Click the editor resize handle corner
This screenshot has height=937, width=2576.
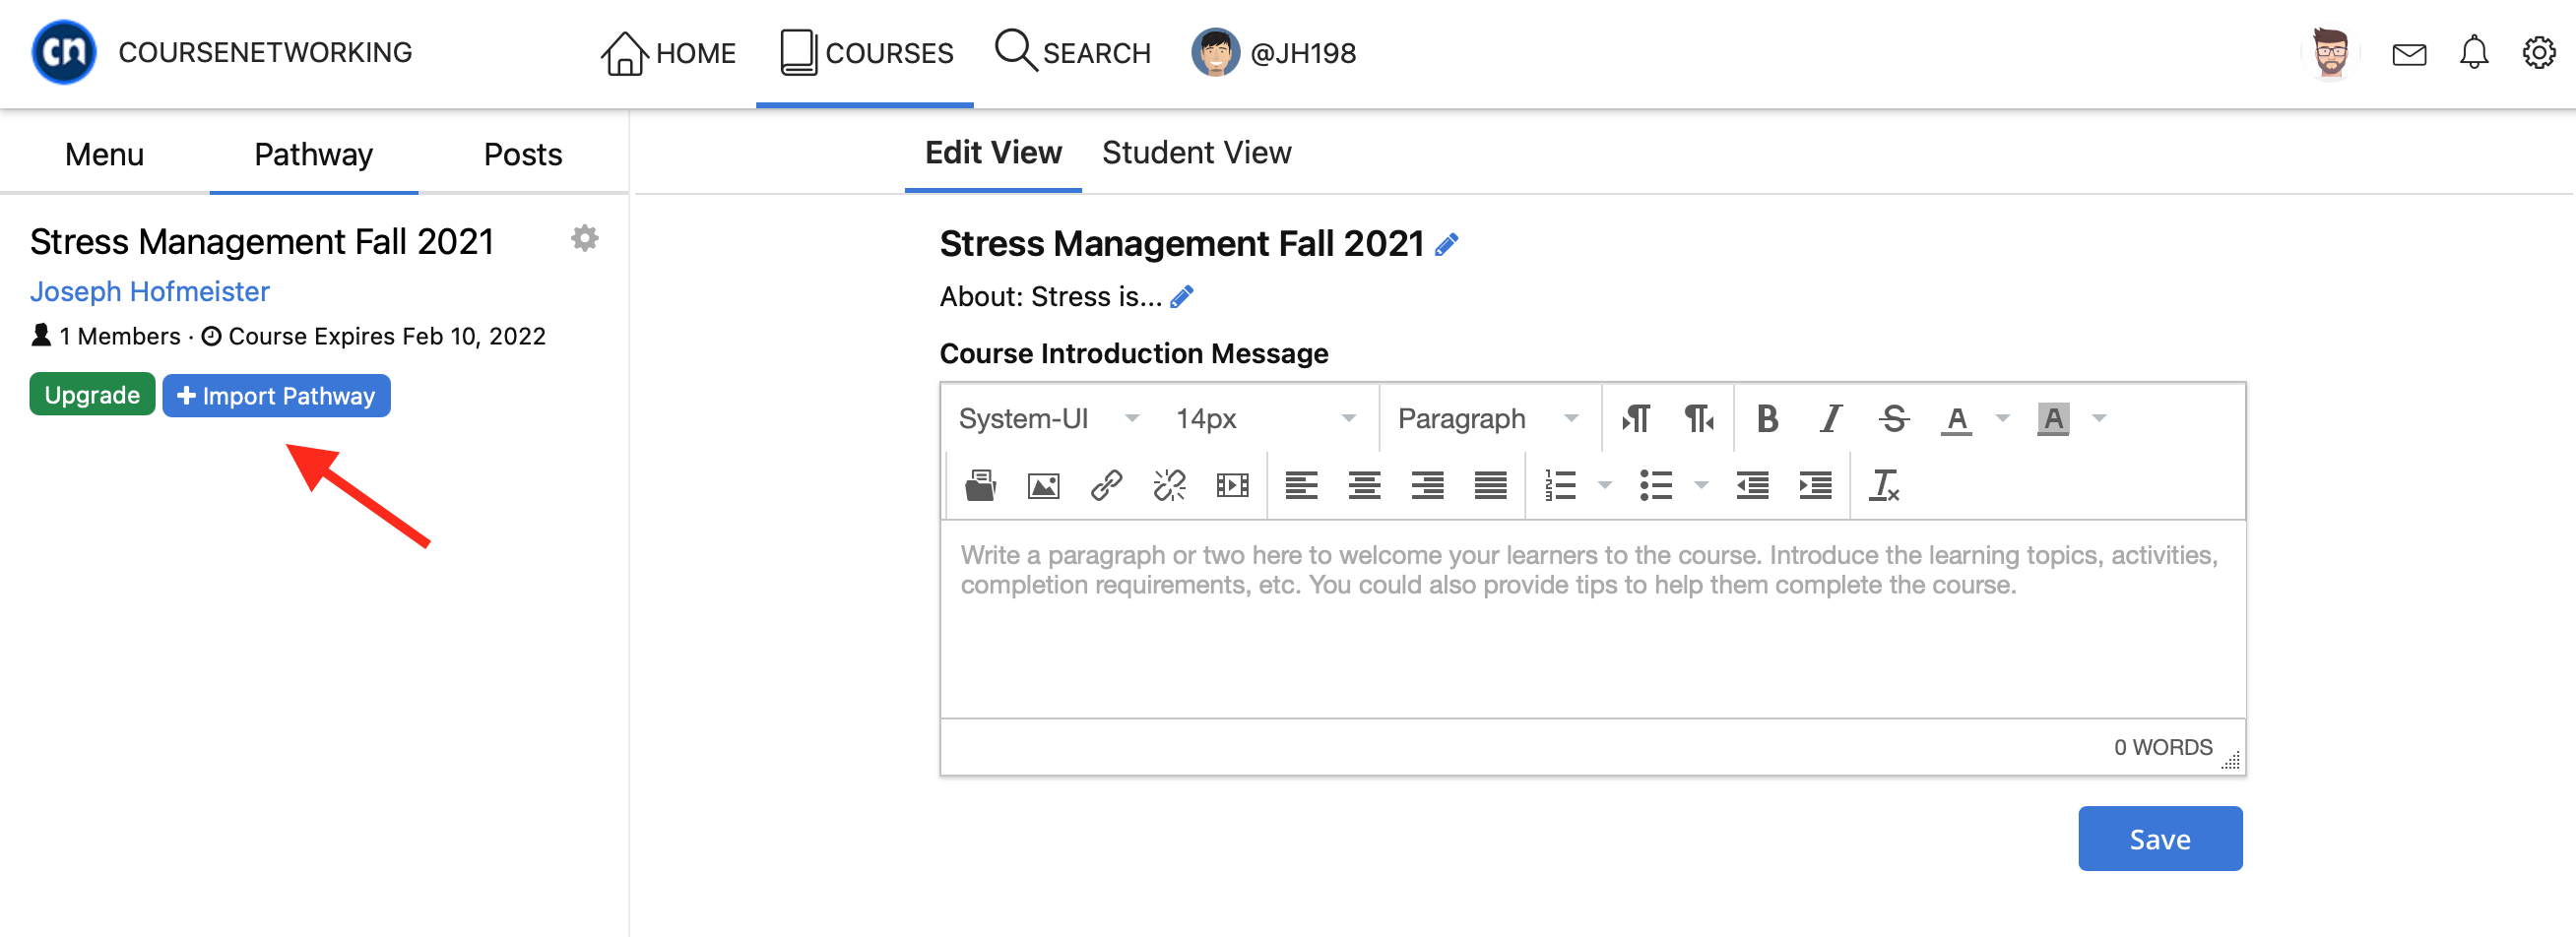click(2231, 761)
